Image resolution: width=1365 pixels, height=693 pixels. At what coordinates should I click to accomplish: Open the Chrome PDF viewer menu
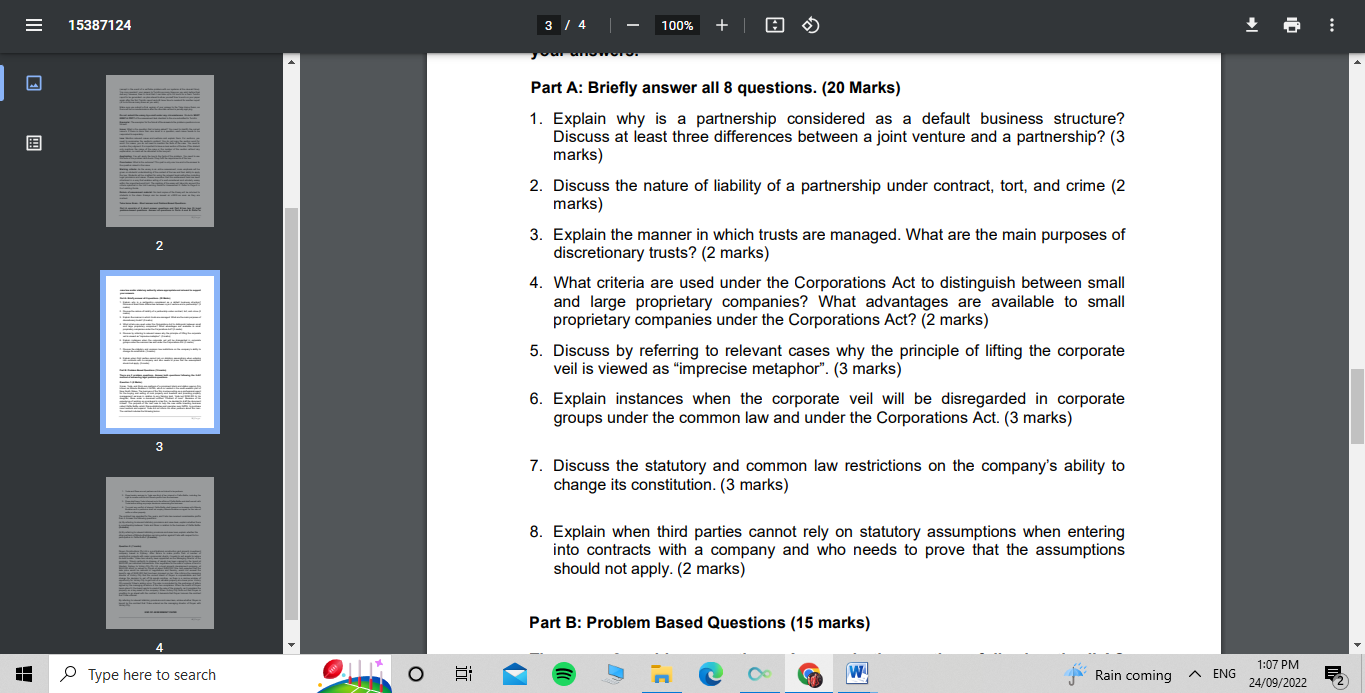click(33, 24)
